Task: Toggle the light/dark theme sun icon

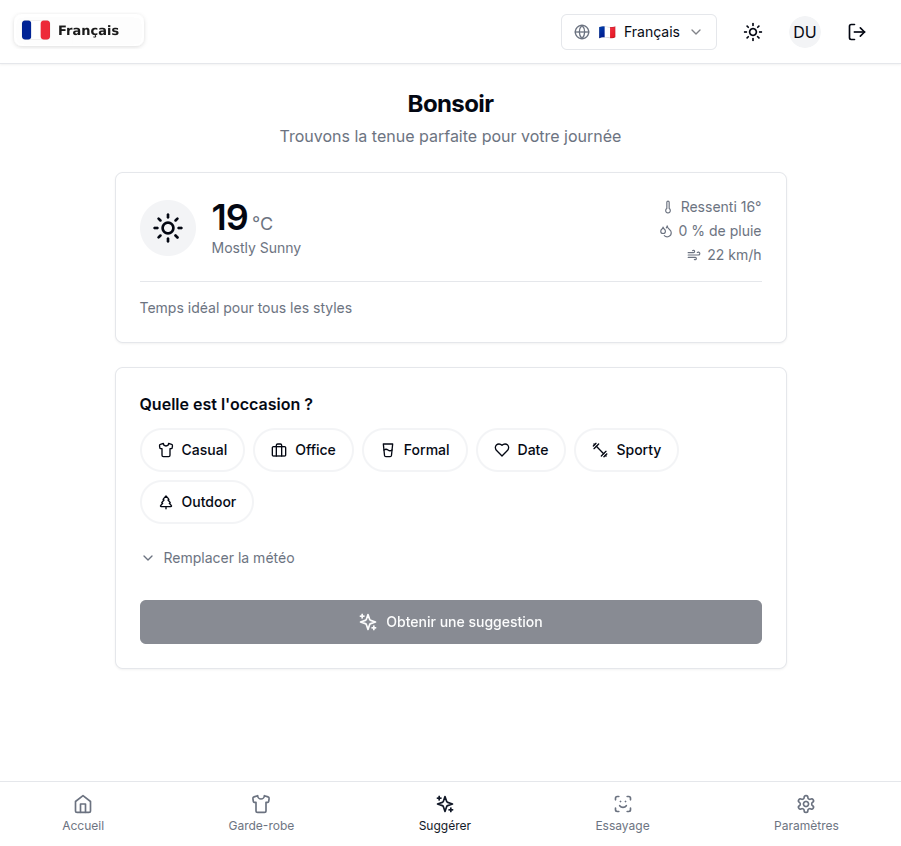Action: click(x=753, y=32)
